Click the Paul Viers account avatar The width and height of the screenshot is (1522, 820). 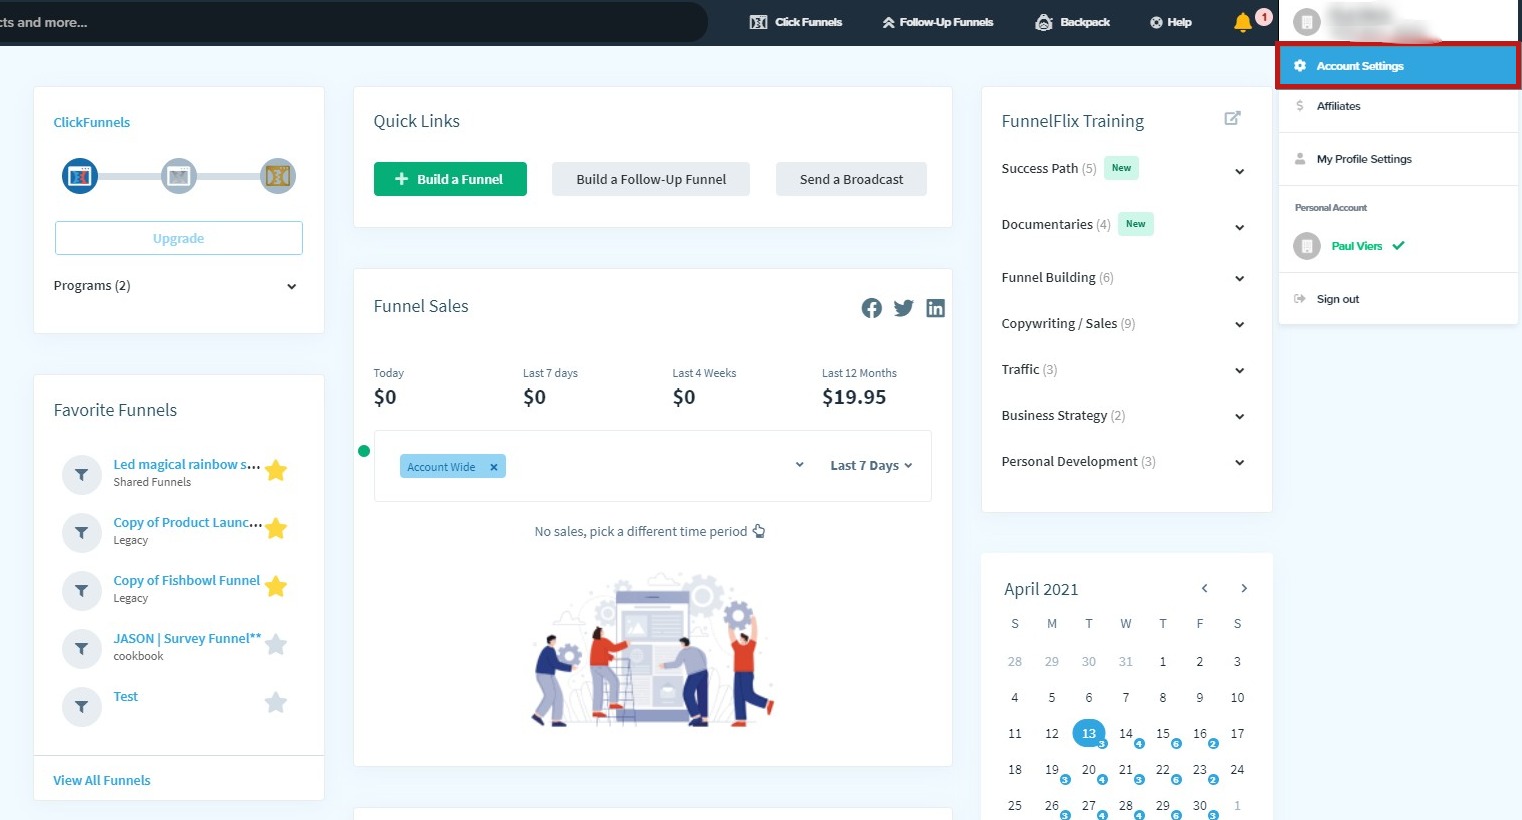(1307, 246)
